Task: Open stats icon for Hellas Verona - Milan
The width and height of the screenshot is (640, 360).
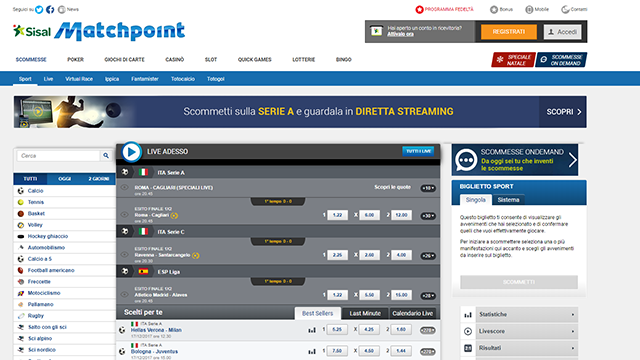Action: [312, 330]
